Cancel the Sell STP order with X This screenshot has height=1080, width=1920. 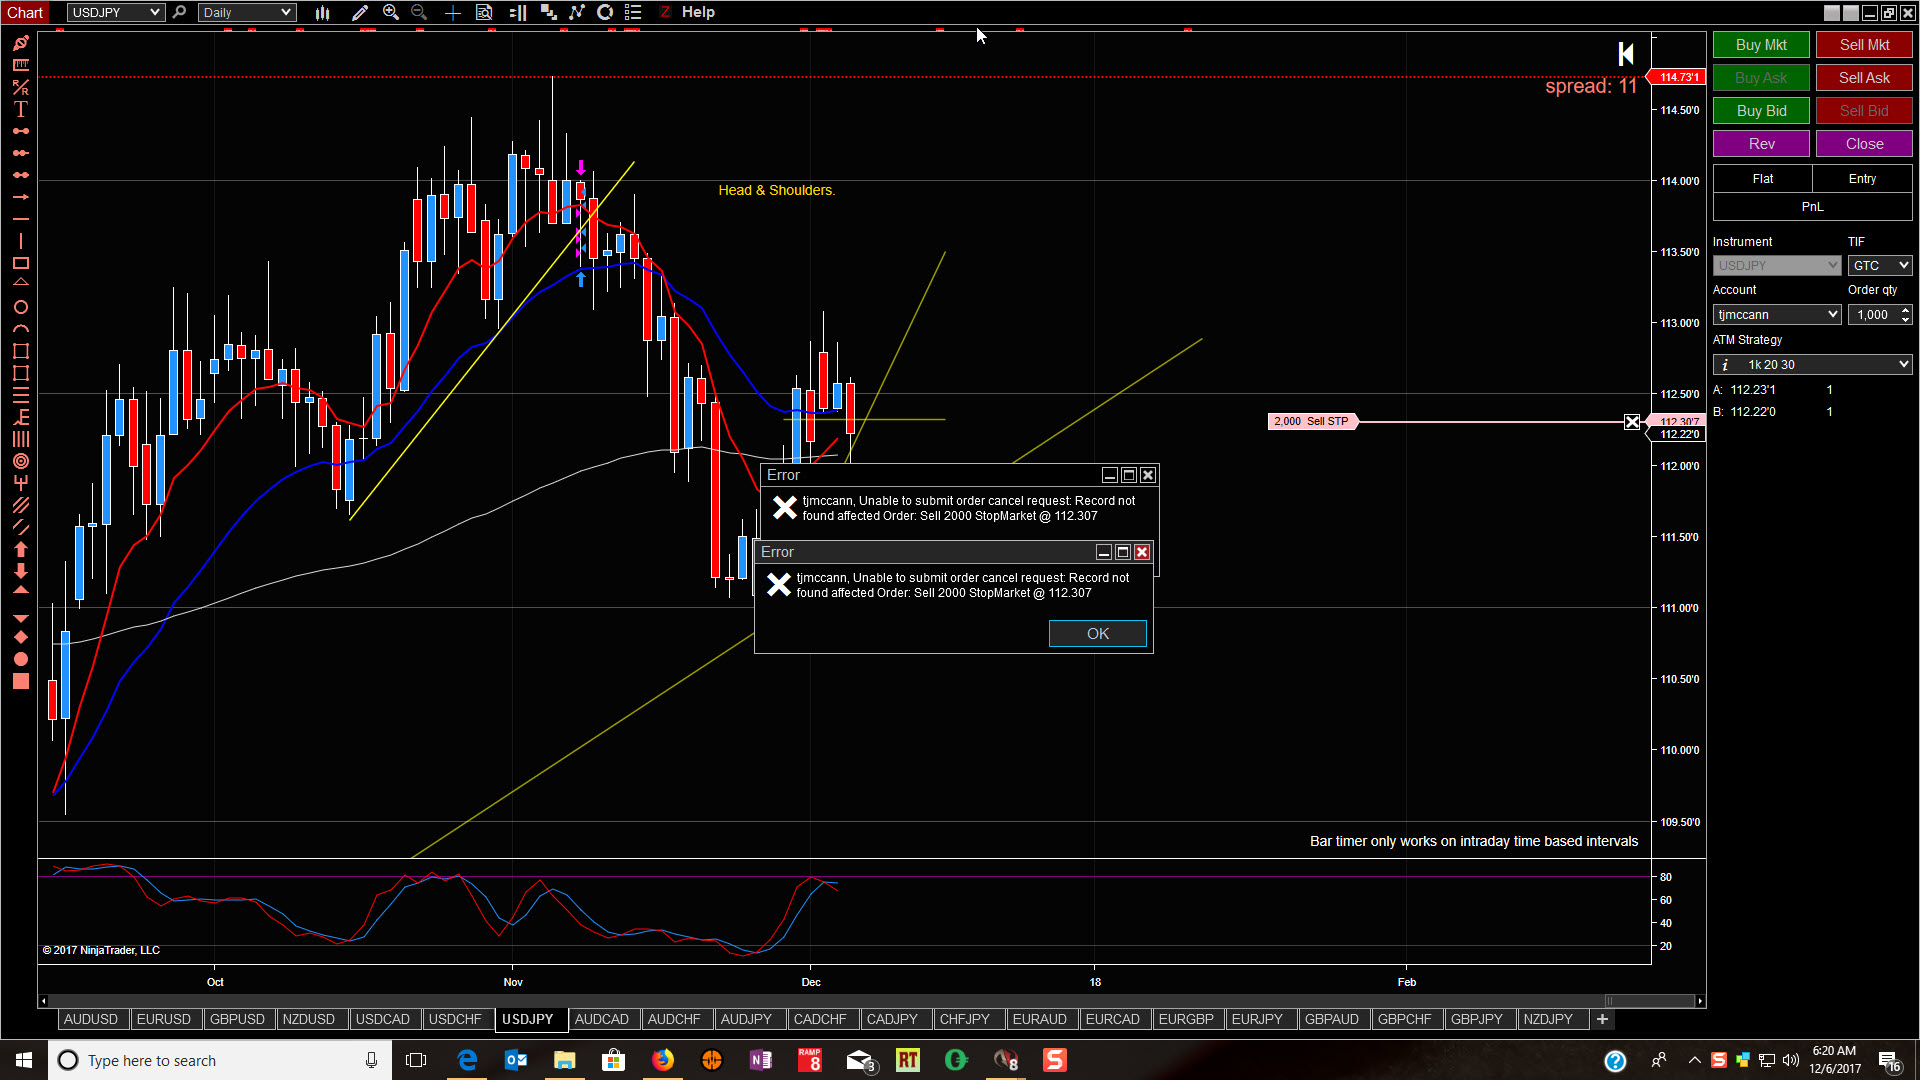pos(1632,422)
